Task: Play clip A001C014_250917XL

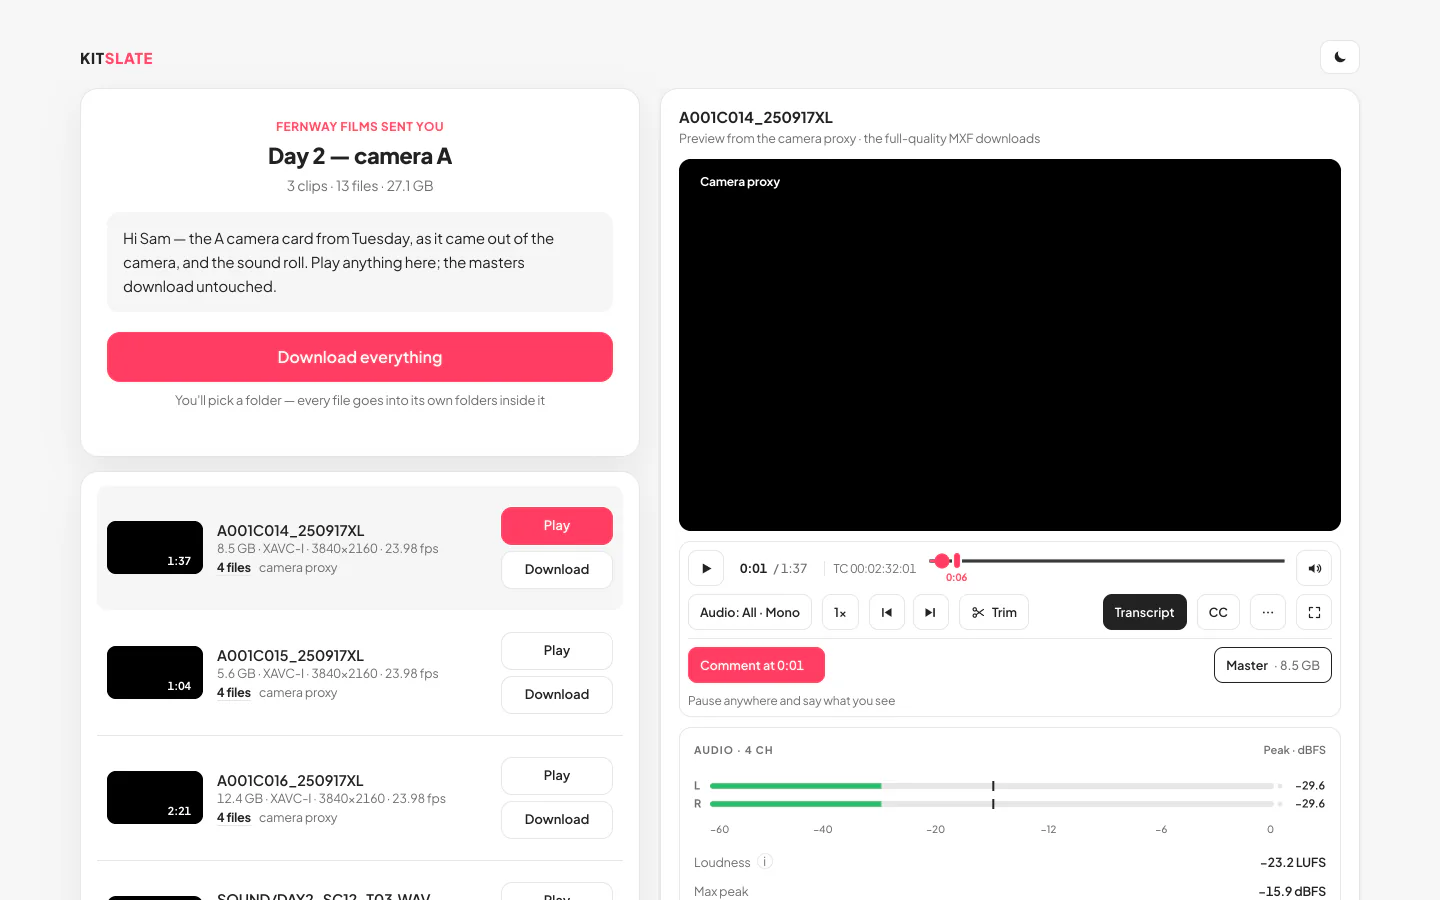Action: (557, 526)
